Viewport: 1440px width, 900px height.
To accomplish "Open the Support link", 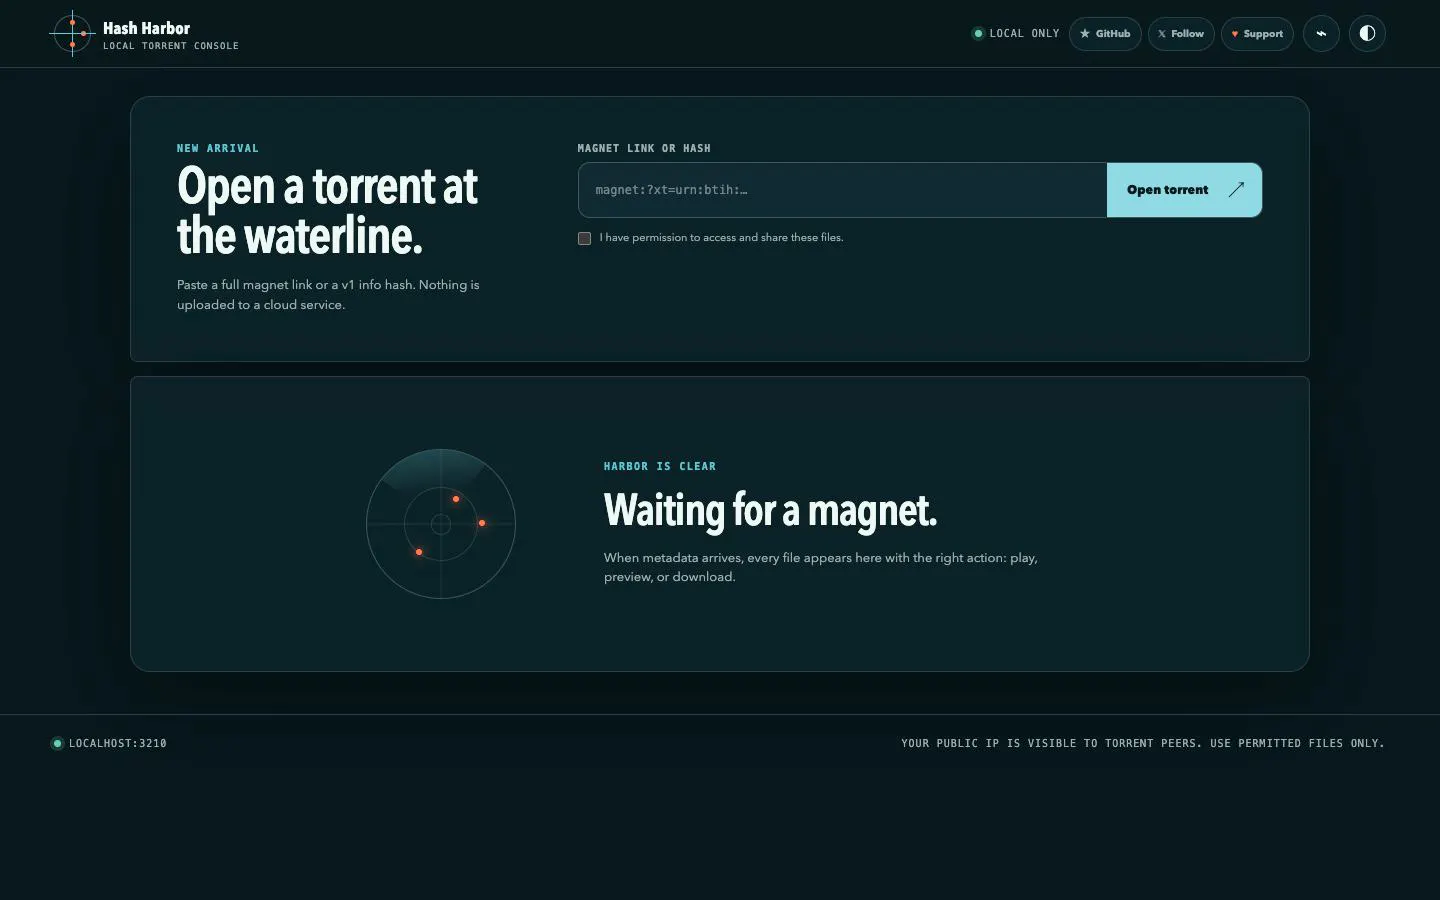I will click(1257, 34).
